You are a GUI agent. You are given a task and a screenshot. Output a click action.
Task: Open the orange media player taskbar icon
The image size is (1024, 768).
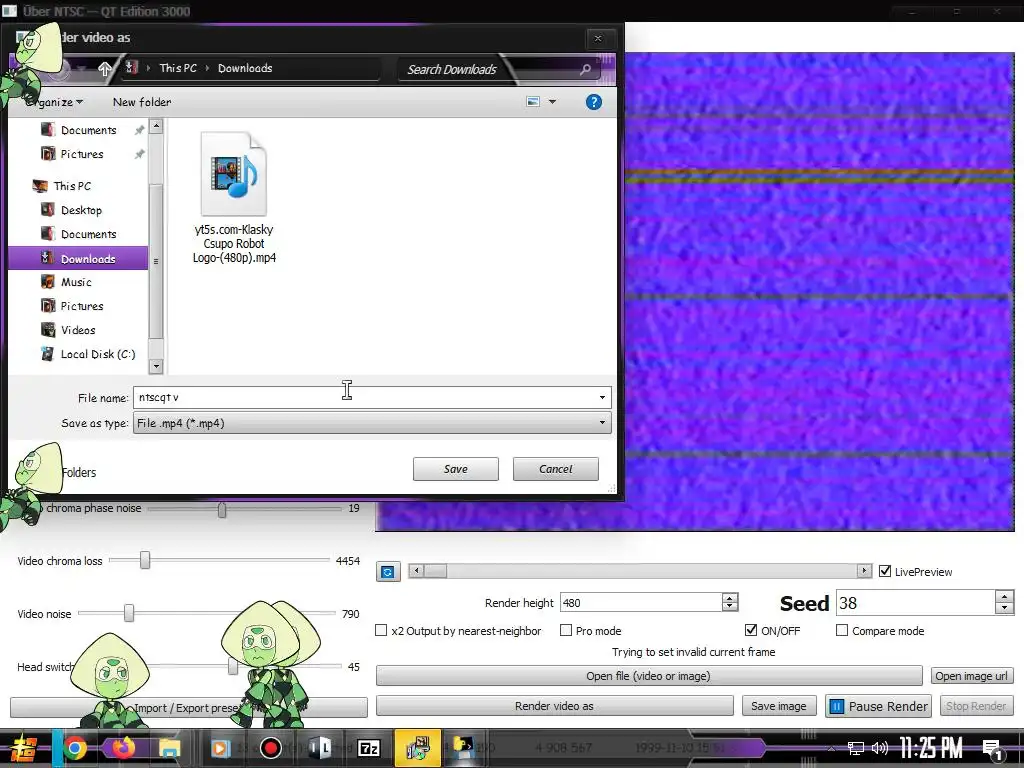tap(221, 748)
